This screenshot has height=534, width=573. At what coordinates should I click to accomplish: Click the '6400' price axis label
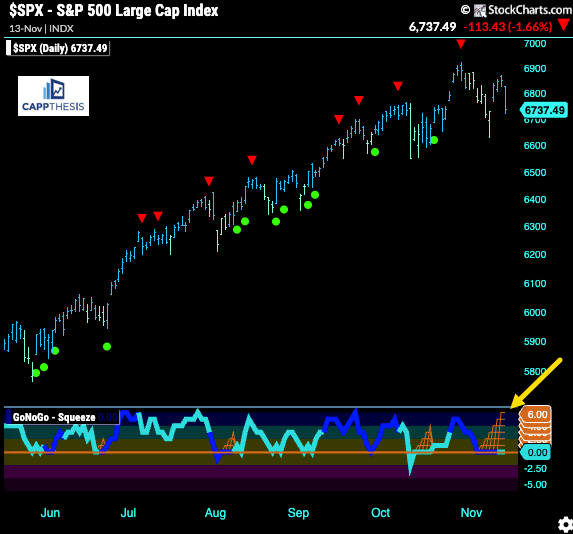pyautogui.click(x=535, y=200)
